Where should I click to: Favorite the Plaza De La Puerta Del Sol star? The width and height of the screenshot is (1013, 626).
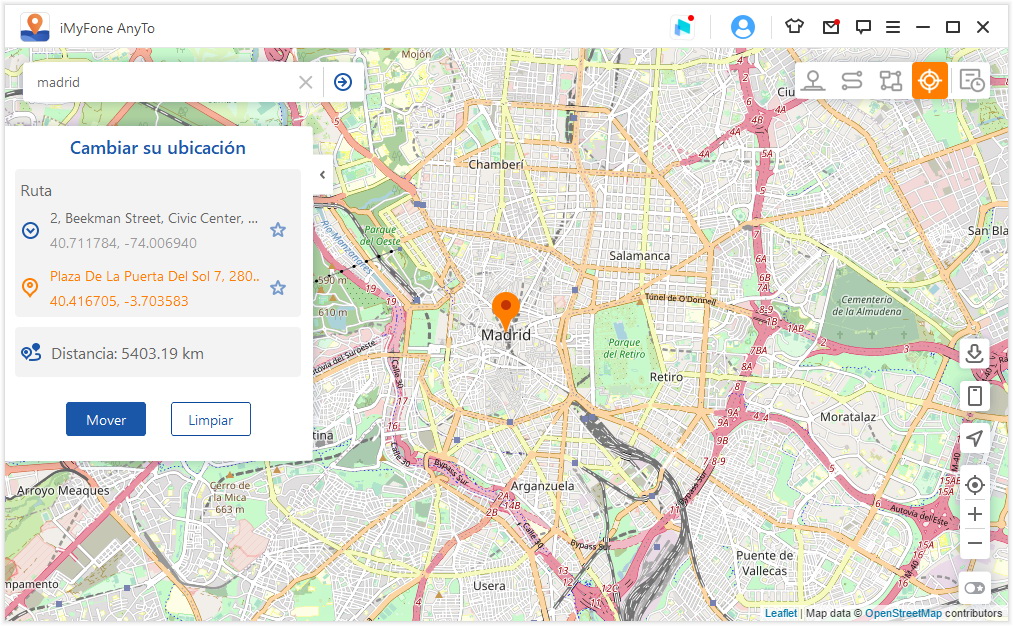click(278, 288)
